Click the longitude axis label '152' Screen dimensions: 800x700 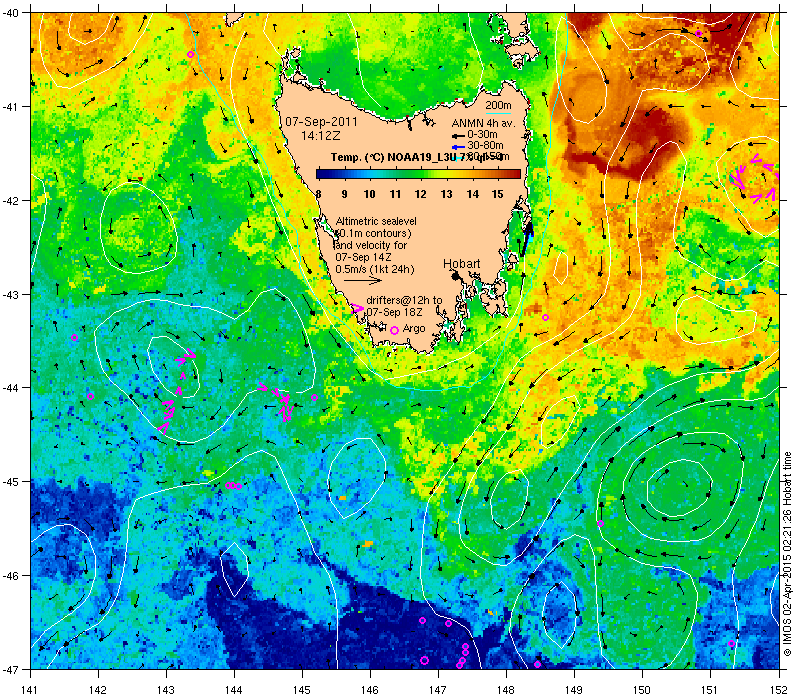[779, 690]
